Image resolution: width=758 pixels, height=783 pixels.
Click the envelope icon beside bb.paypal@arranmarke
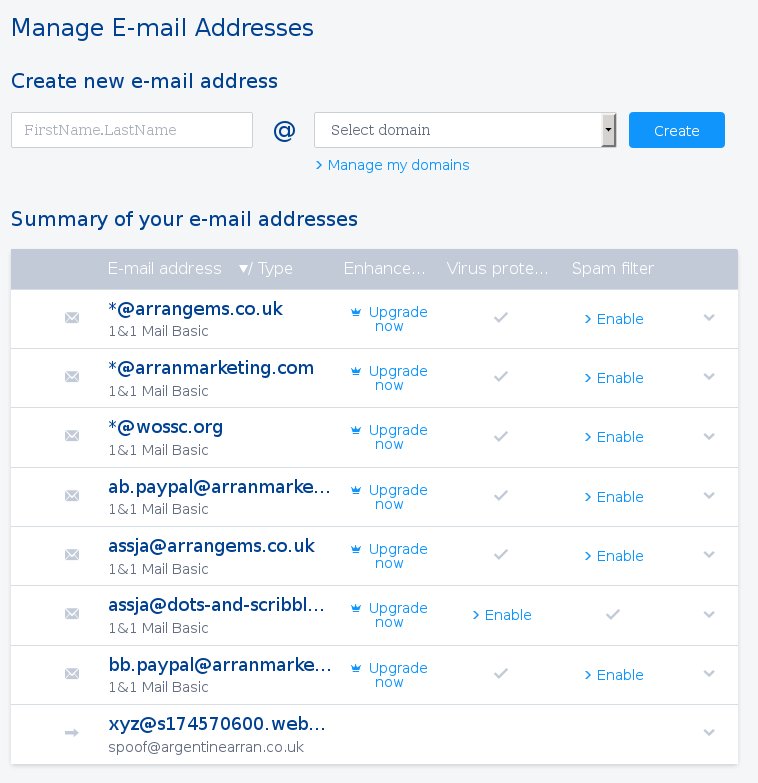pyautogui.click(x=72, y=673)
